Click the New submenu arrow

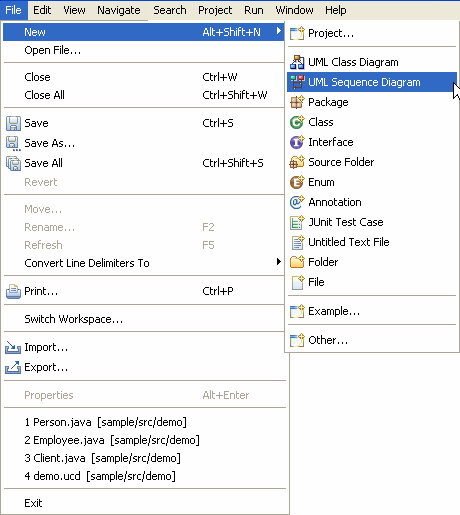click(279, 31)
